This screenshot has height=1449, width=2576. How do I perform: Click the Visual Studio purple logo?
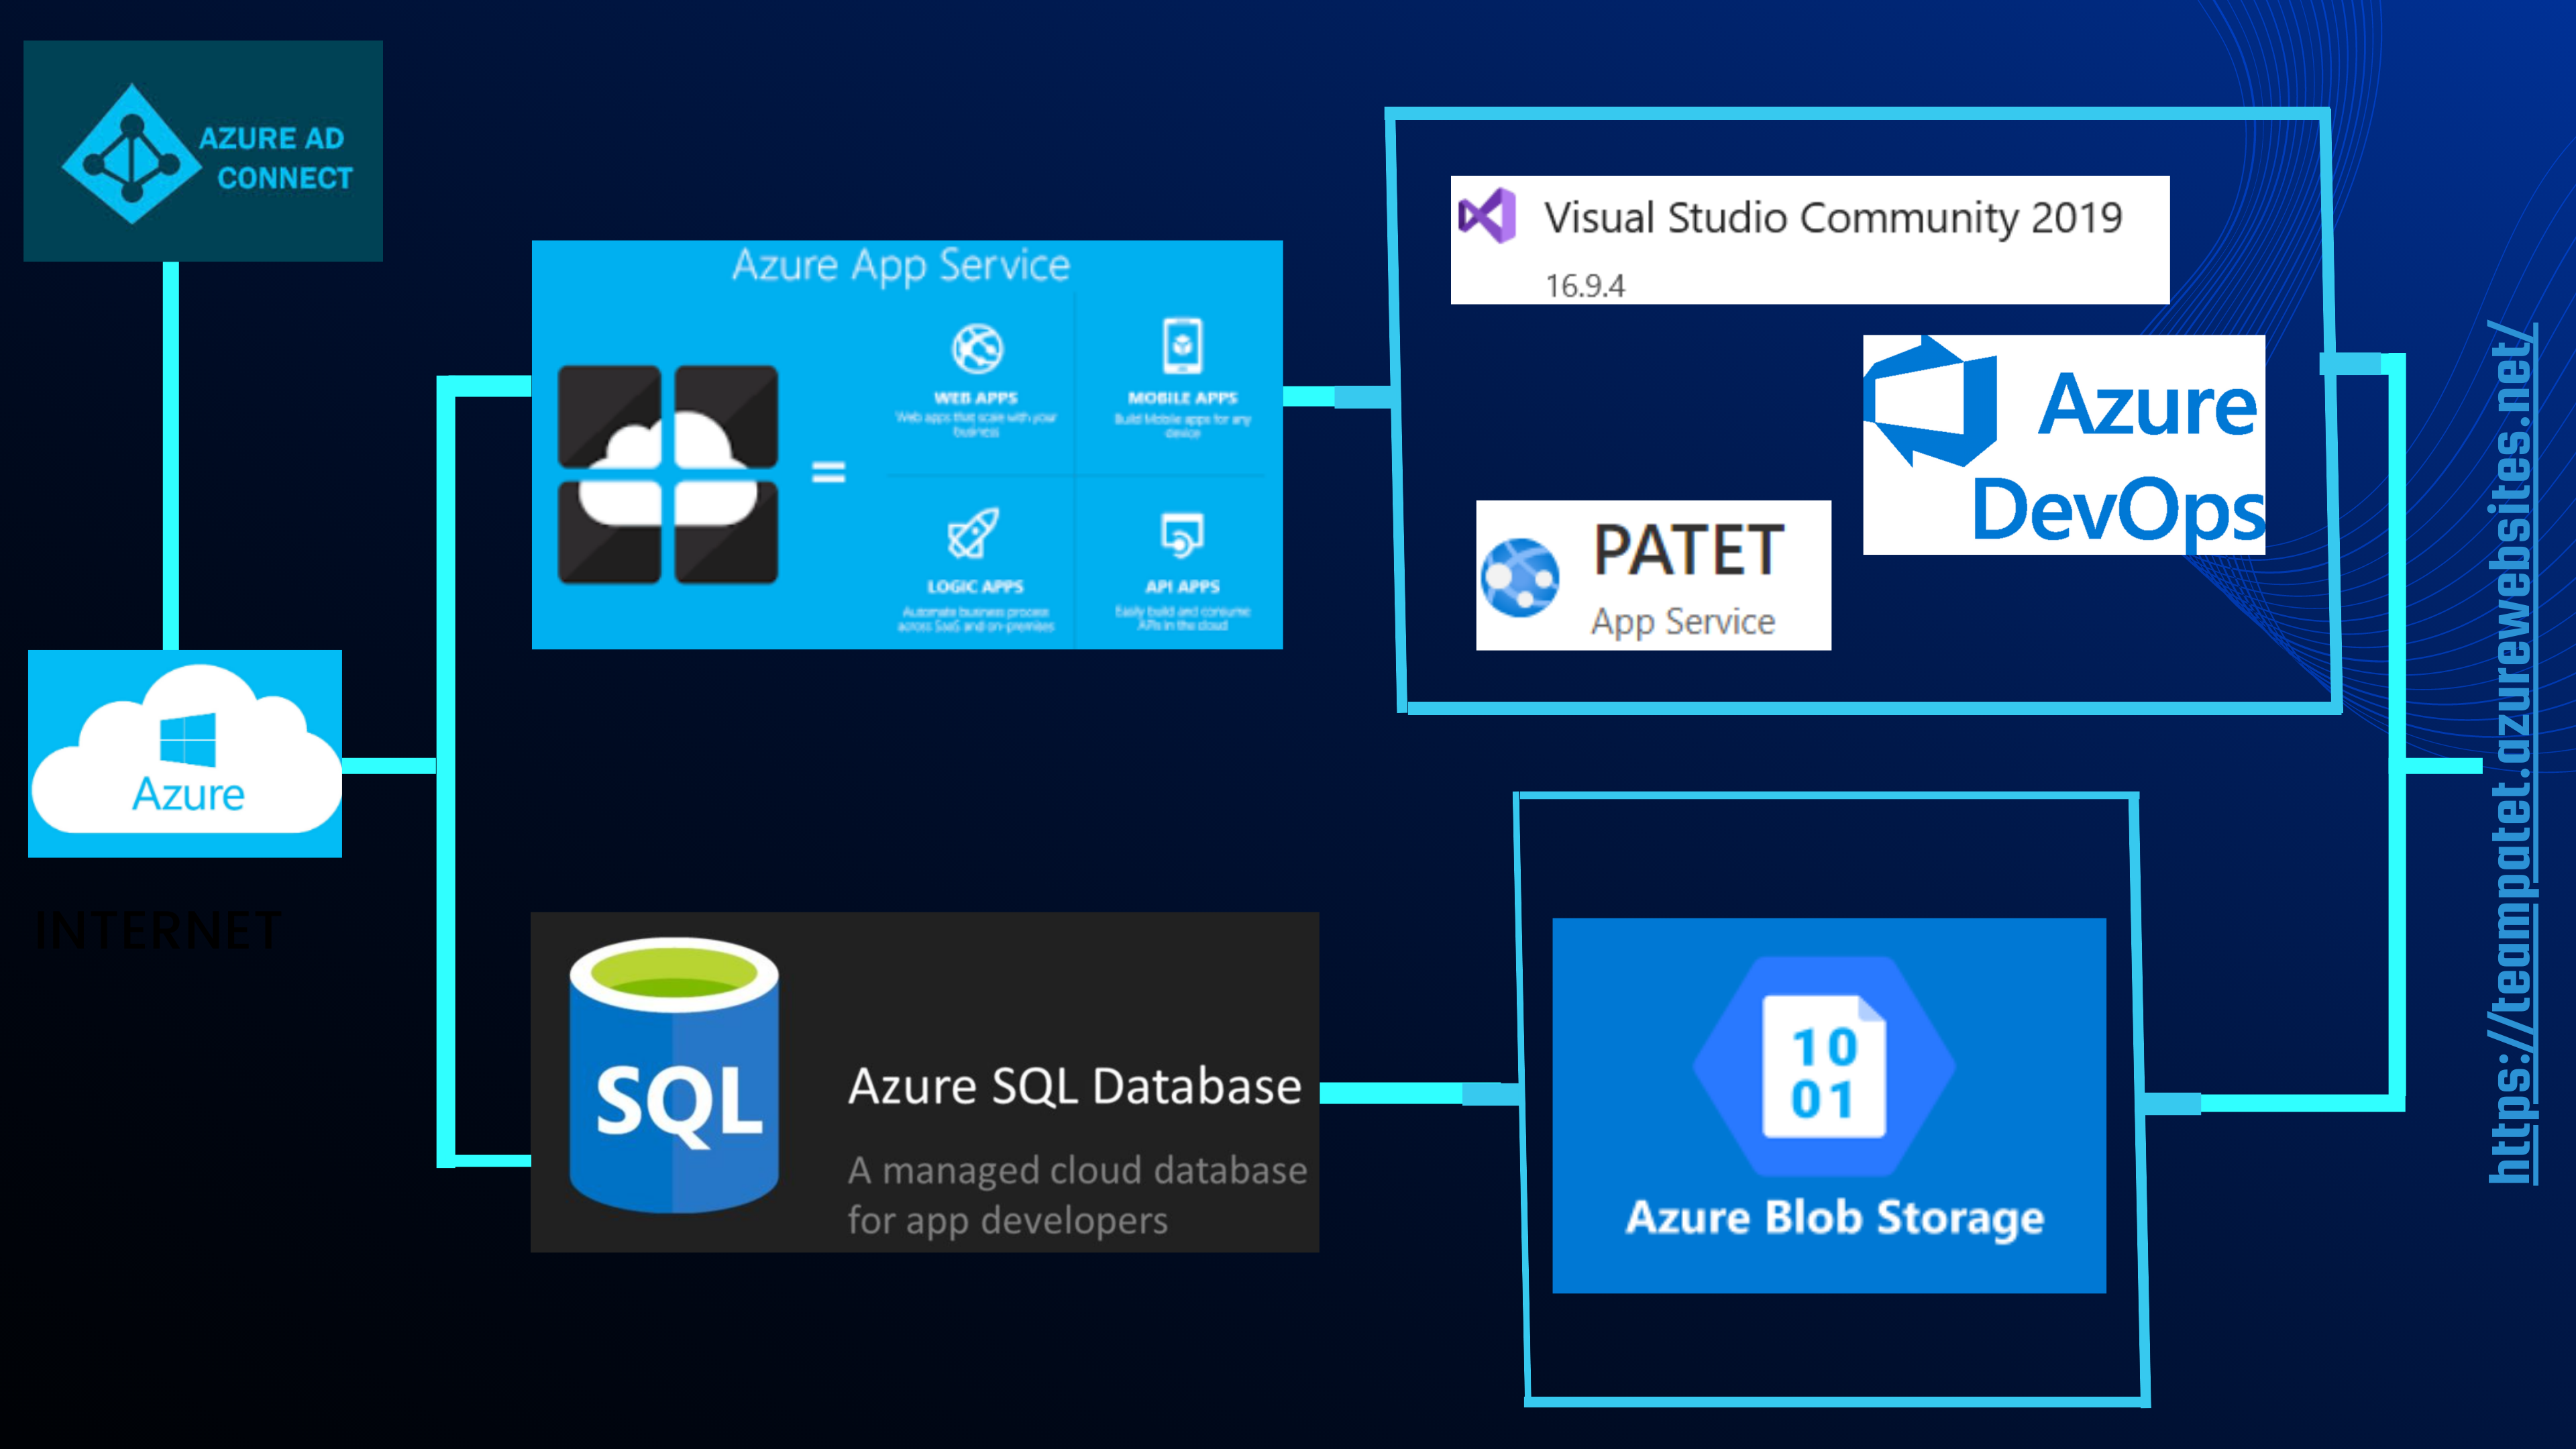(1487, 215)
